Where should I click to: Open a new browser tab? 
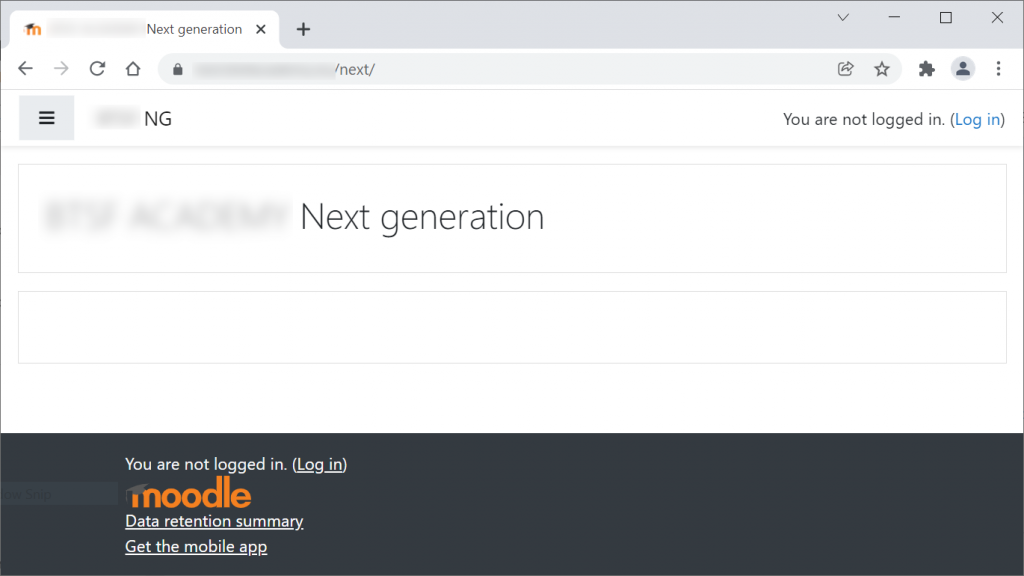(x=303, y=29)
